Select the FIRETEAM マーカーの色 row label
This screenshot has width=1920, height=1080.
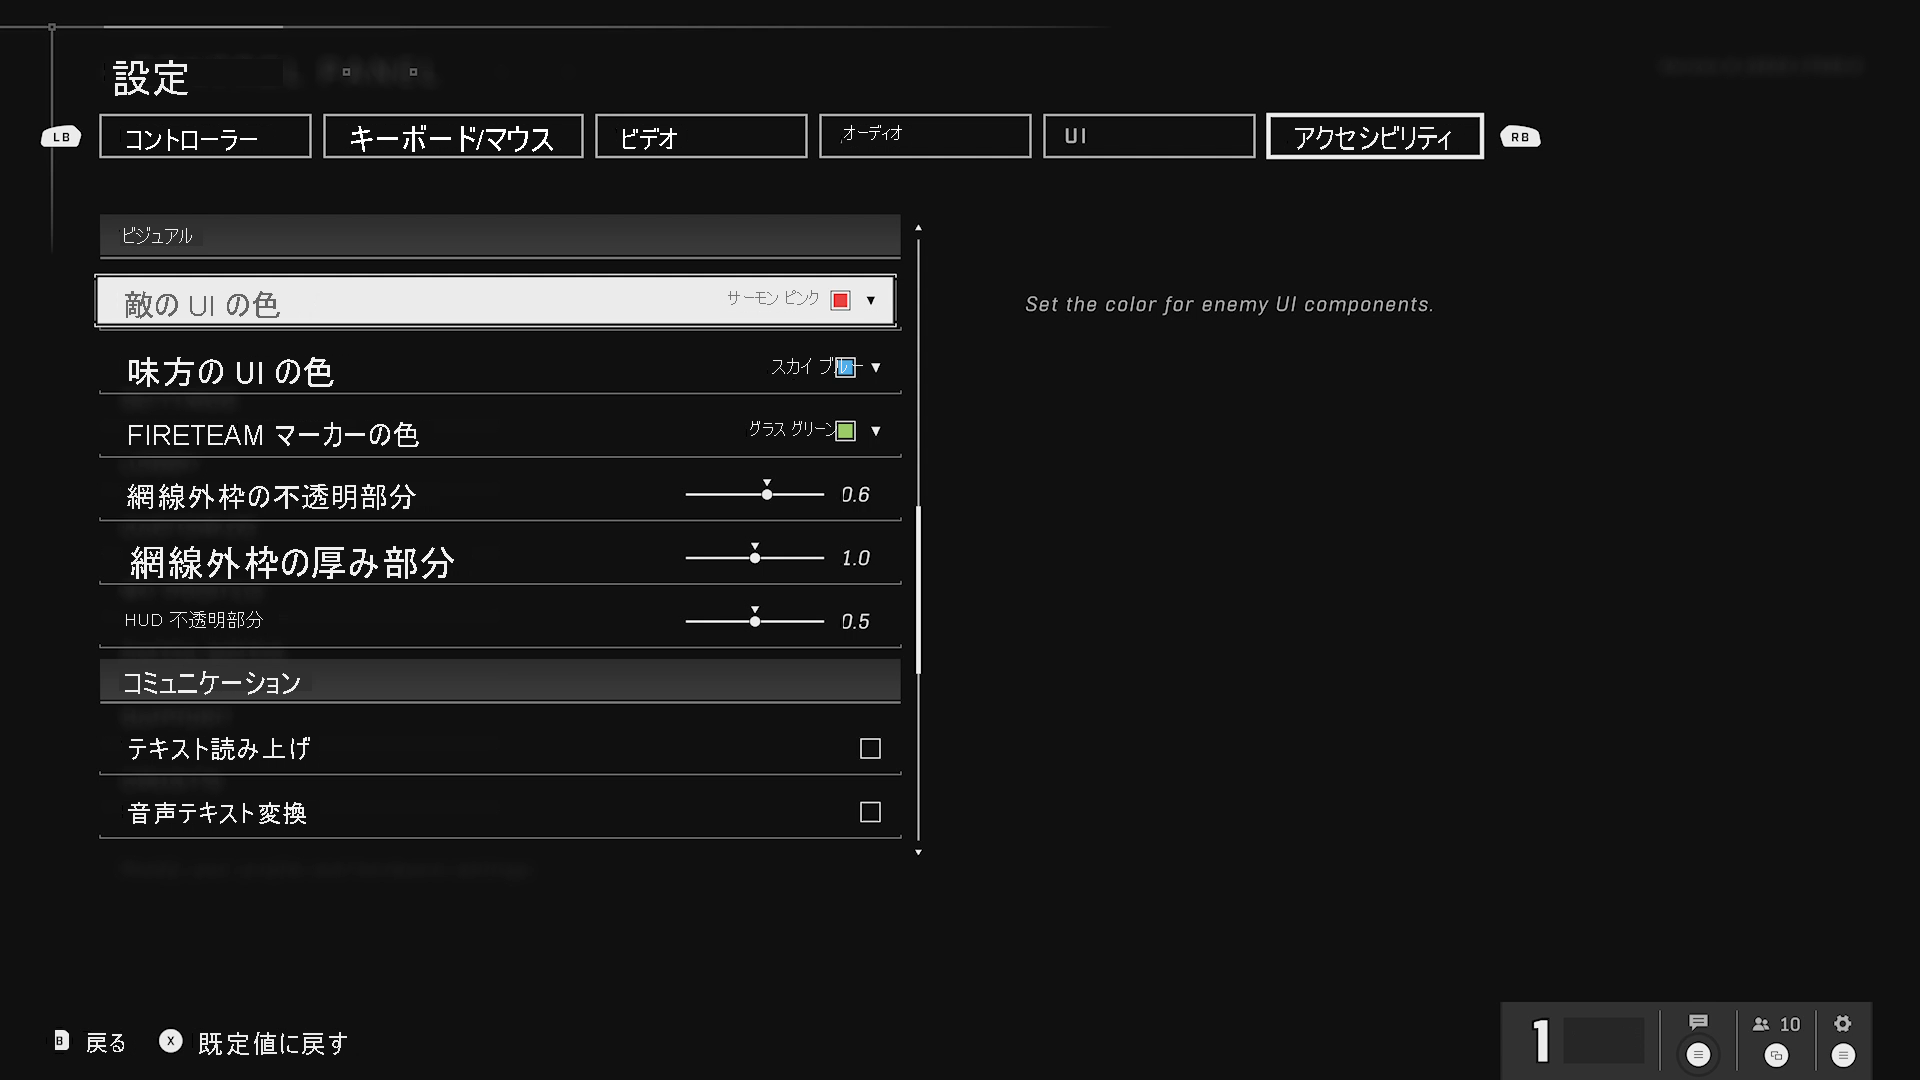point(273,435)
